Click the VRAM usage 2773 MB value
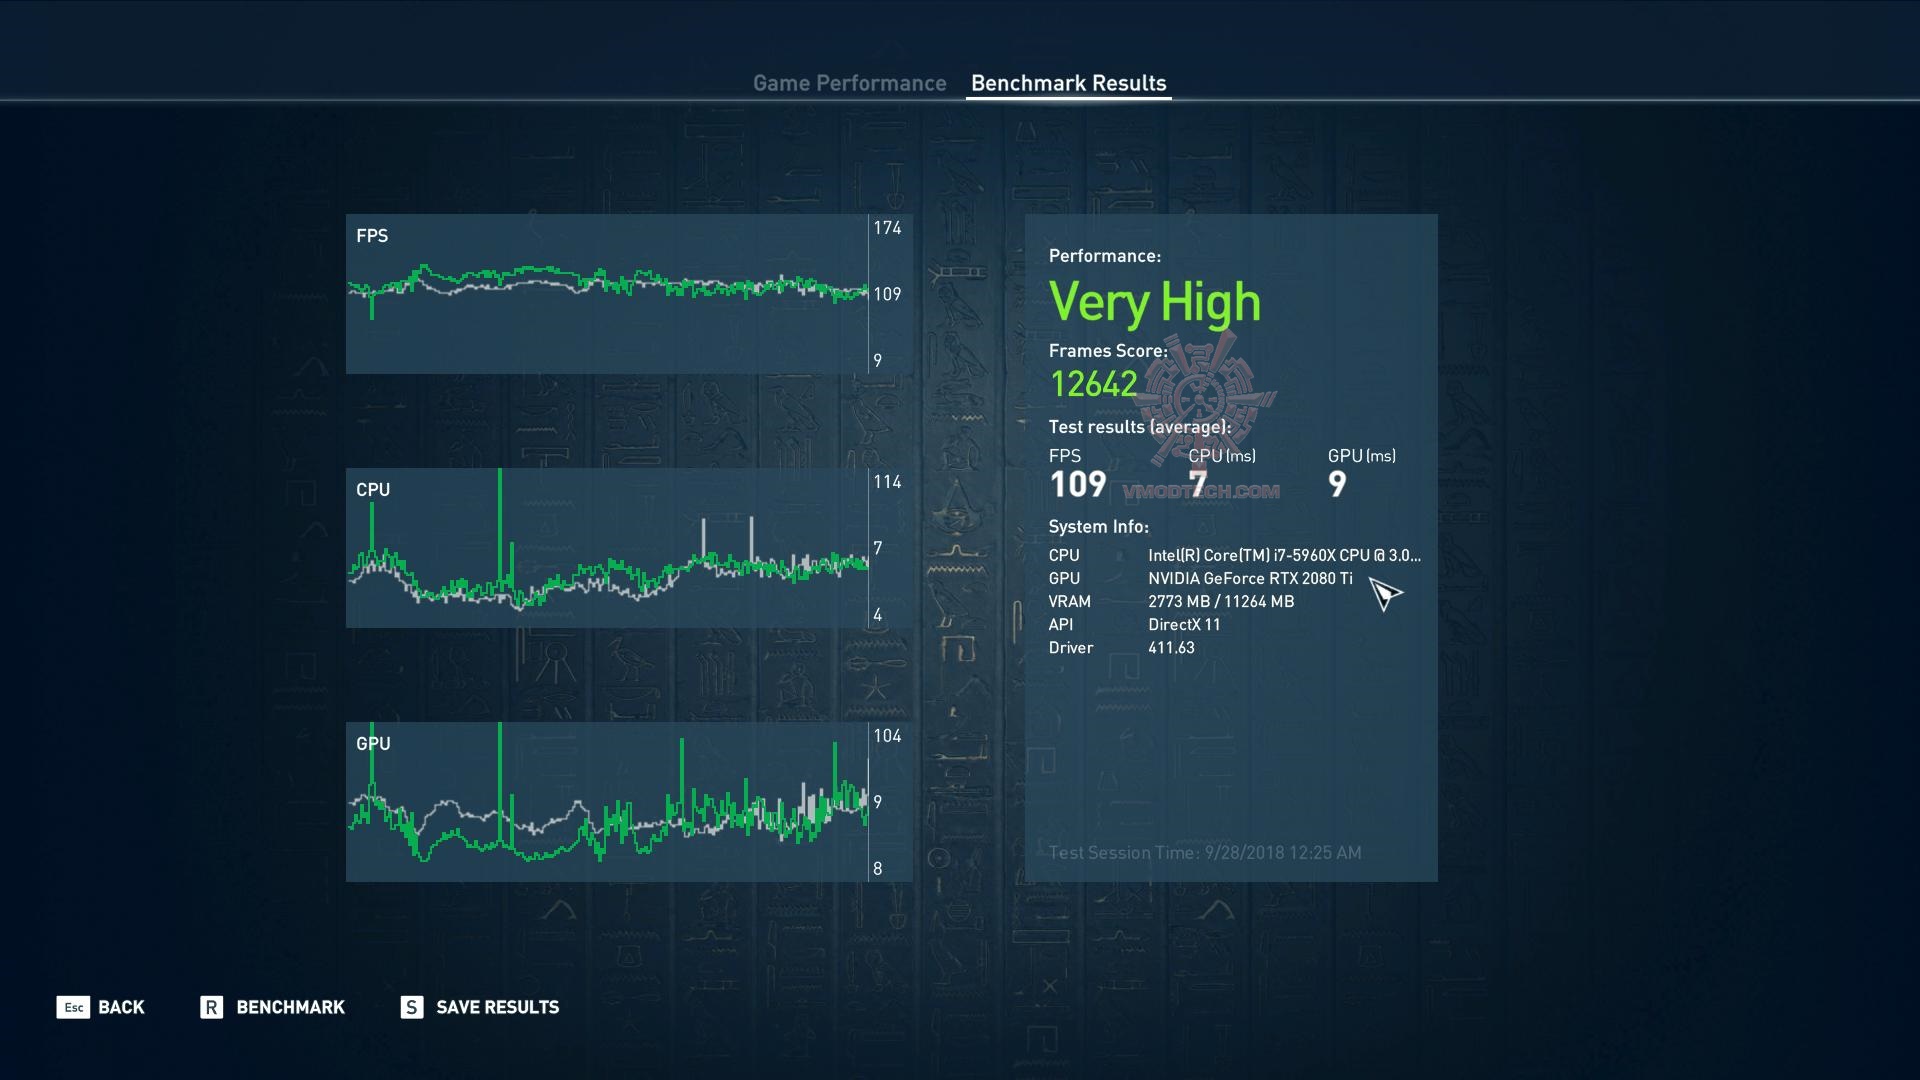The image size is (1920, 1080). [1220, 601]
